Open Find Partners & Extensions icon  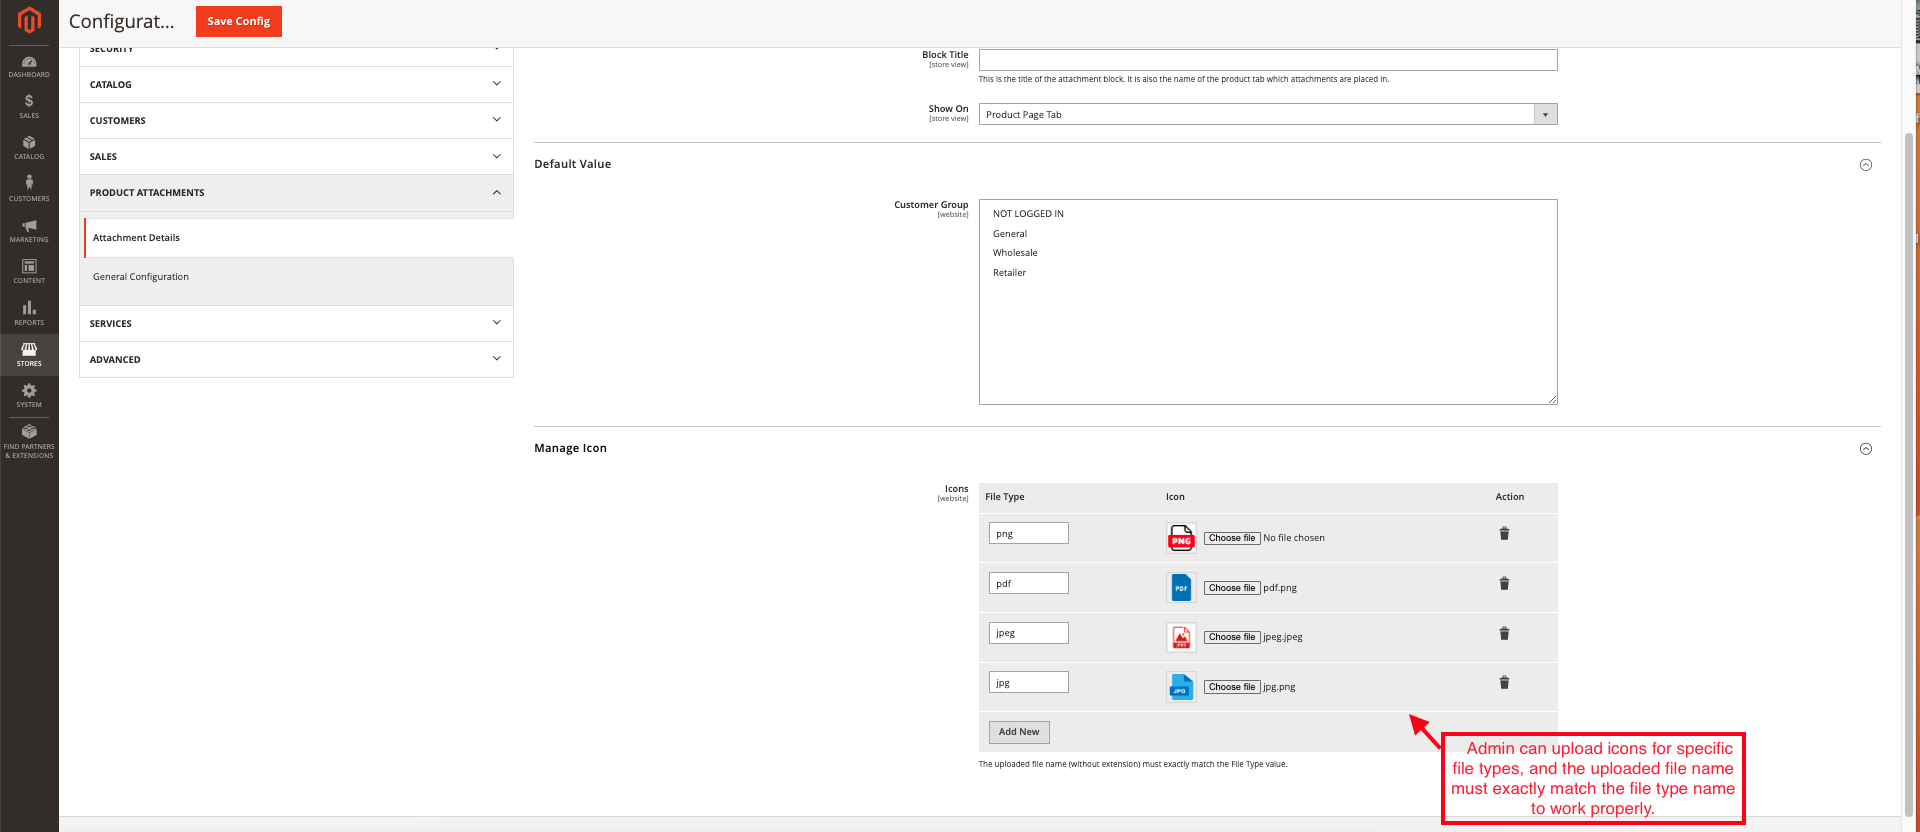(29, 441)
